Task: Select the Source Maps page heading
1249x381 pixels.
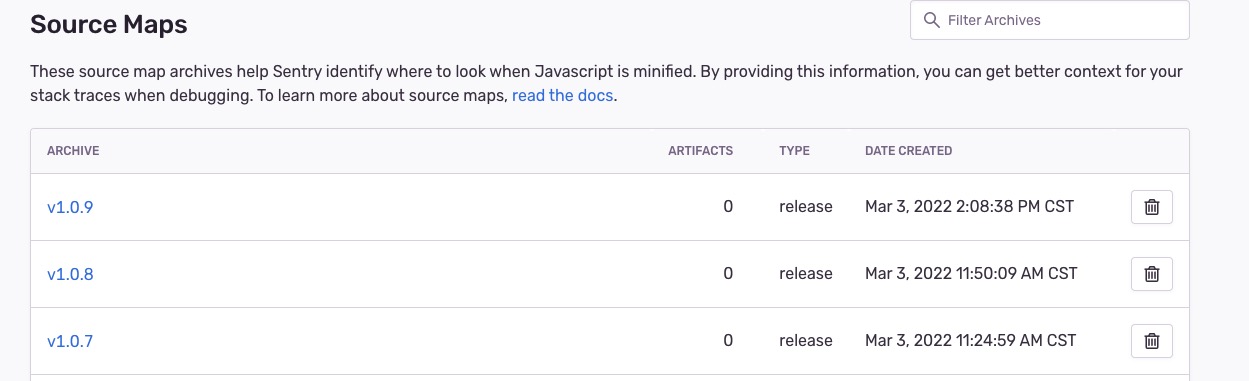Action: pos(109,24)
